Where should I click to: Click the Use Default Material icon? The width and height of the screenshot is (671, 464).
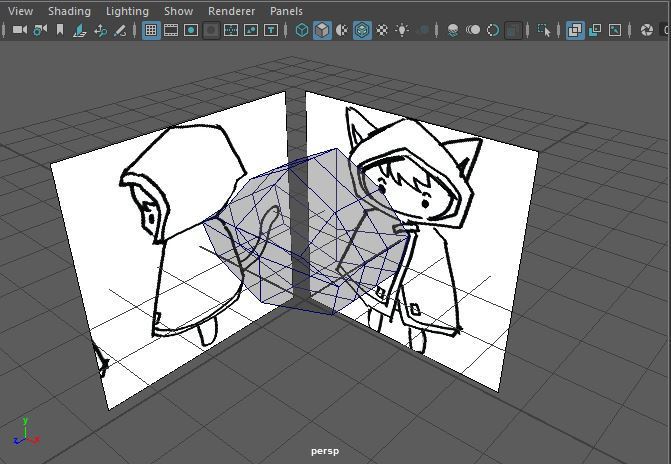(342, 30)
